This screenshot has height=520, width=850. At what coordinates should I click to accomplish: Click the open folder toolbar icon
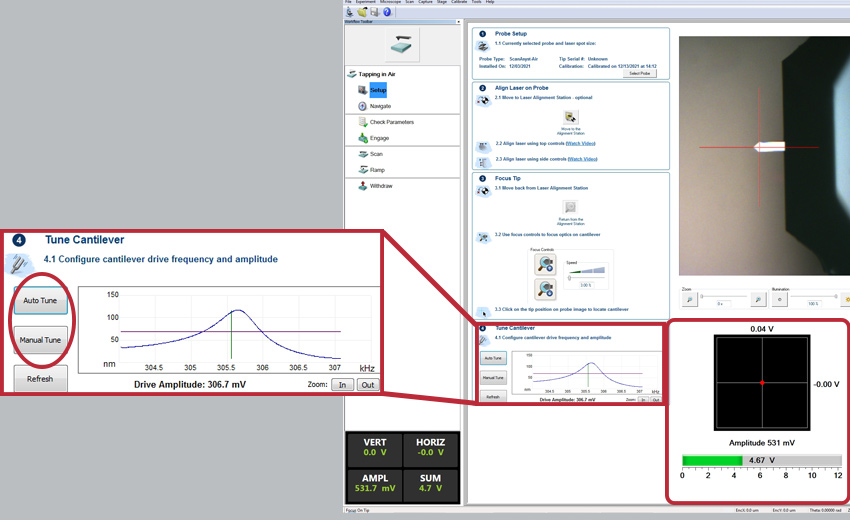[x=360, y=12]
